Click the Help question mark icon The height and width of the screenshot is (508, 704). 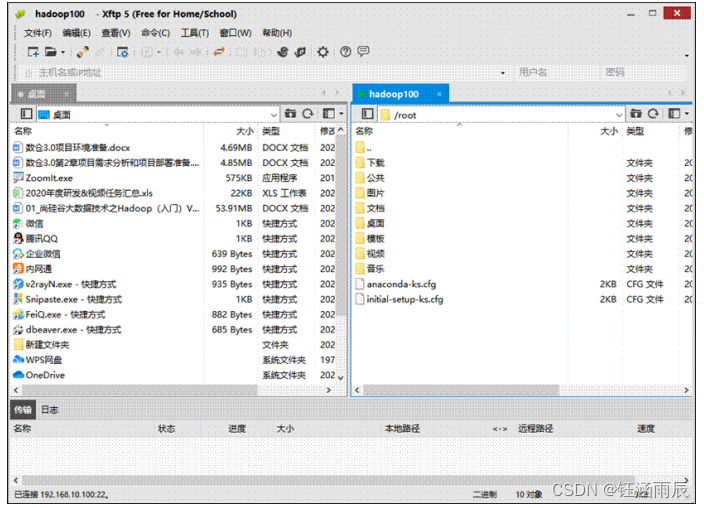tap(345, 52)
